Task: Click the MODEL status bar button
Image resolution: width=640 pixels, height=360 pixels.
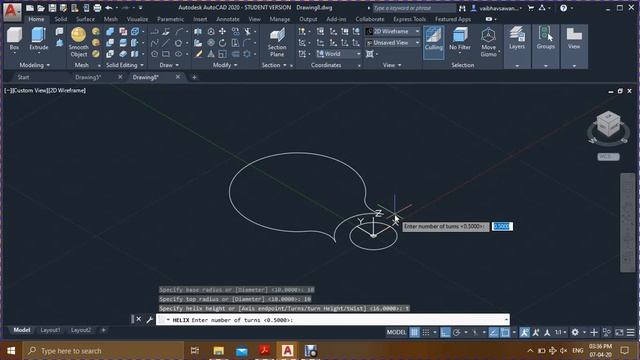Action: [396, 332]
